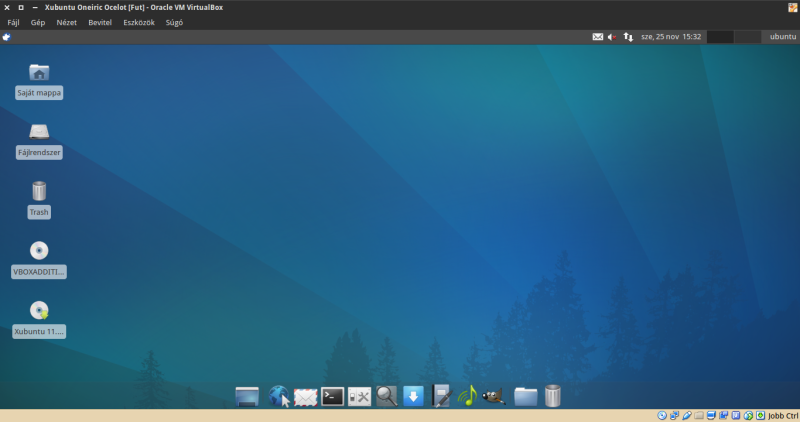Click the VirtualBox title bar corner icon
Viewport: 800px width, 422px height.
tap(792, 7)
